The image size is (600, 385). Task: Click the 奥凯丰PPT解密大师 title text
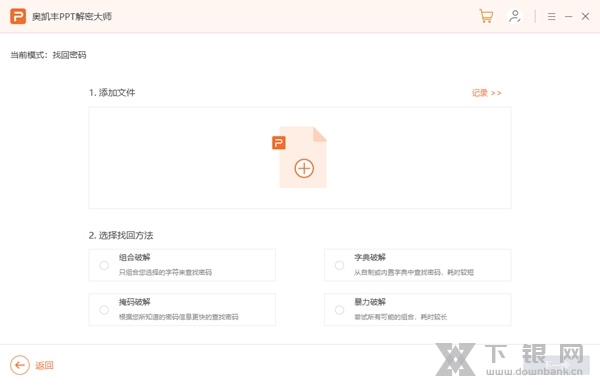tap(72, 16)
